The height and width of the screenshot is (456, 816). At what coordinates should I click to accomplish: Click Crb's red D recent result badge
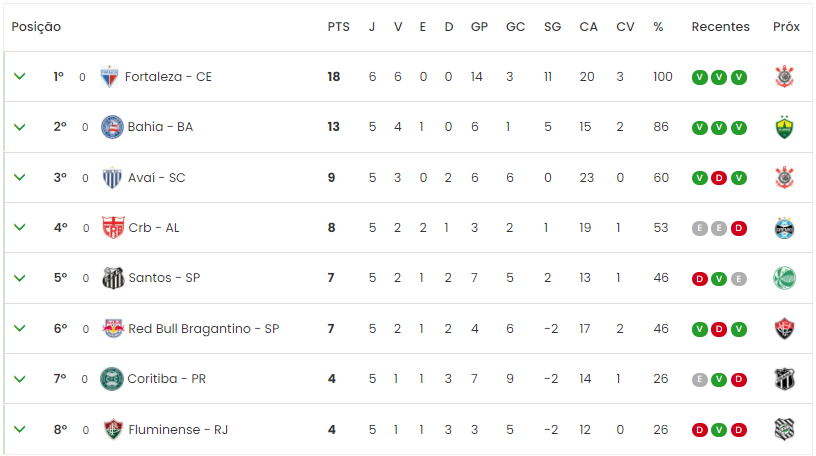click(x=739, y=228)
